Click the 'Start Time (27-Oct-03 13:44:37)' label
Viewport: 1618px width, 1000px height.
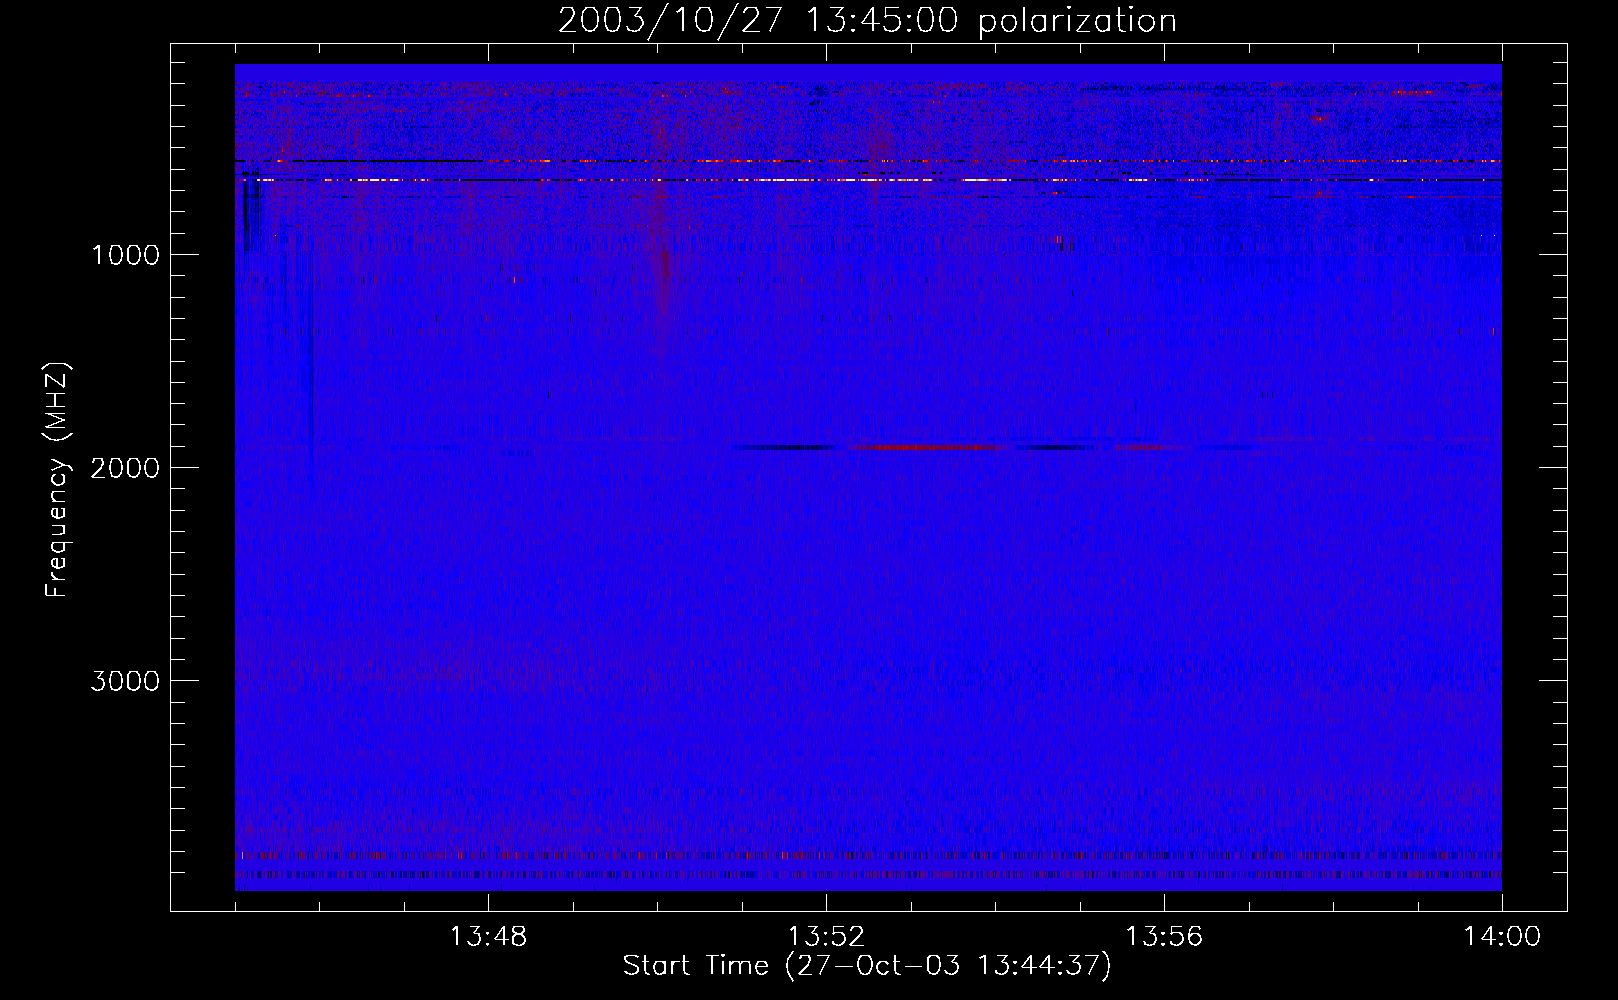(x=867, y=966)
